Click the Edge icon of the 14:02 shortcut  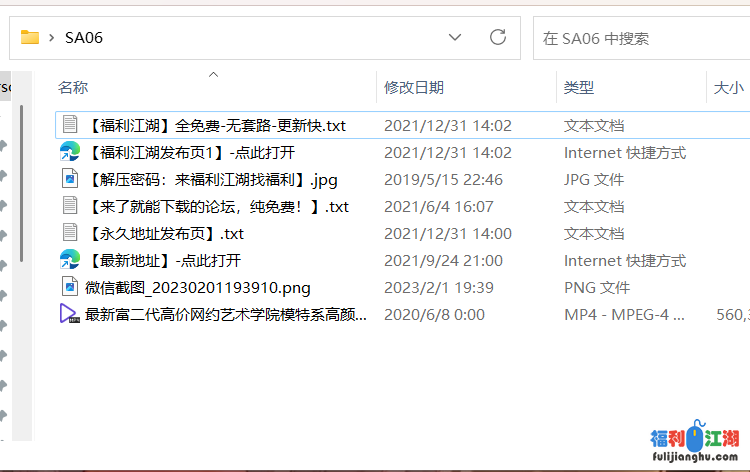point(70,152)
